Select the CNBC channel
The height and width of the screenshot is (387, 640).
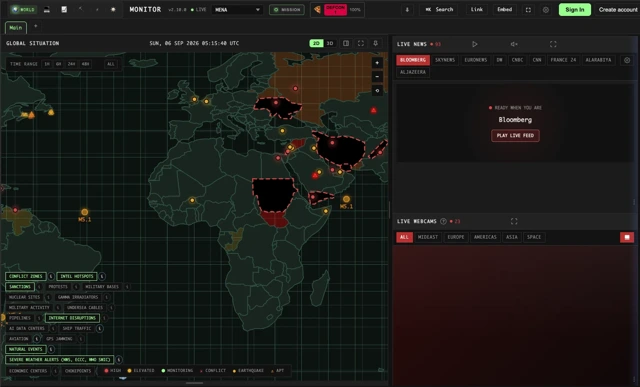point(517,60)
